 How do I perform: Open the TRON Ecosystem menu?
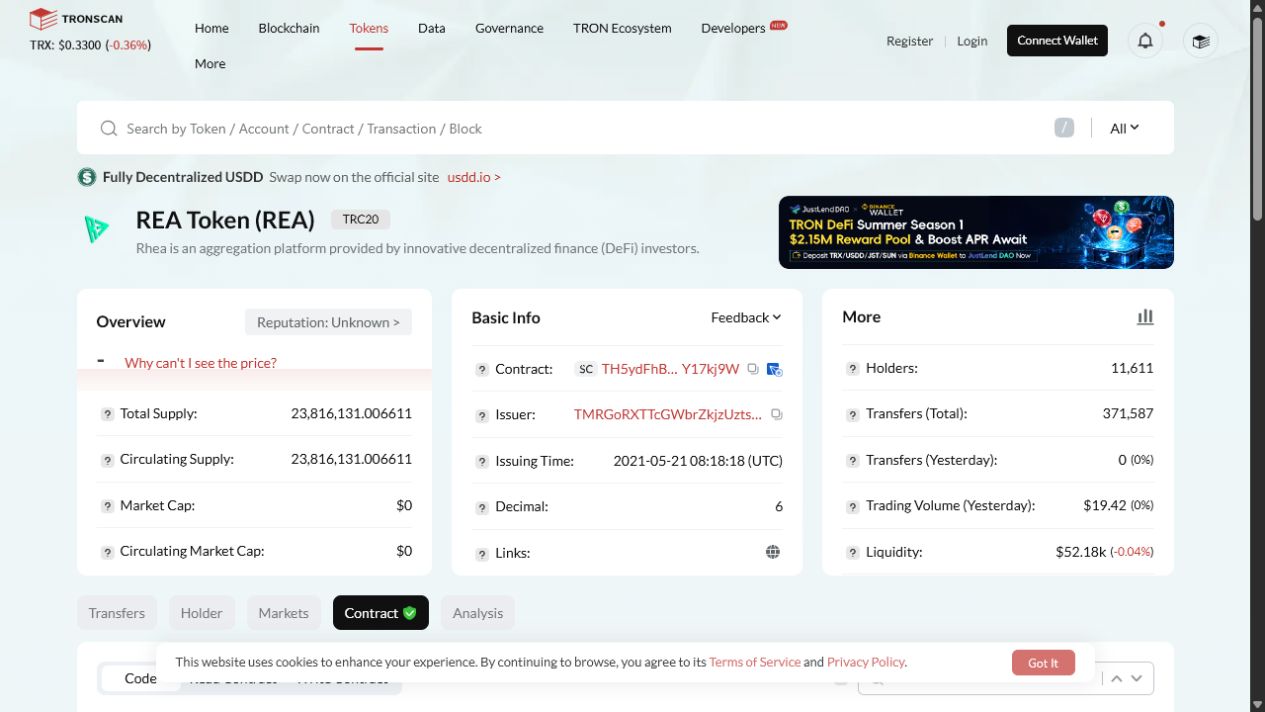coord(622,28)
